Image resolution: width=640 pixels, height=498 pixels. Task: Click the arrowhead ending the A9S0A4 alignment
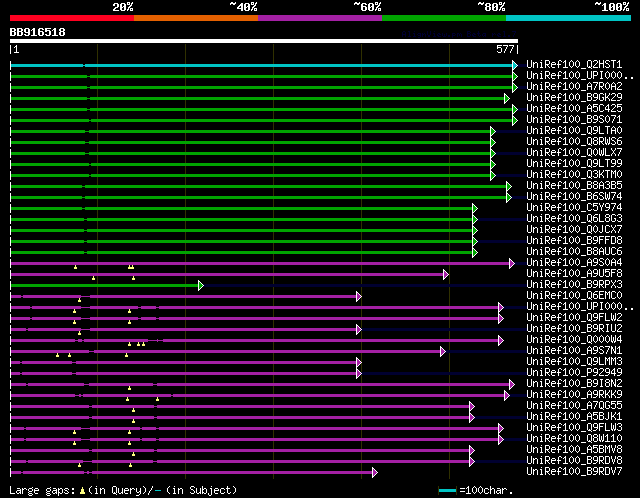512,264
